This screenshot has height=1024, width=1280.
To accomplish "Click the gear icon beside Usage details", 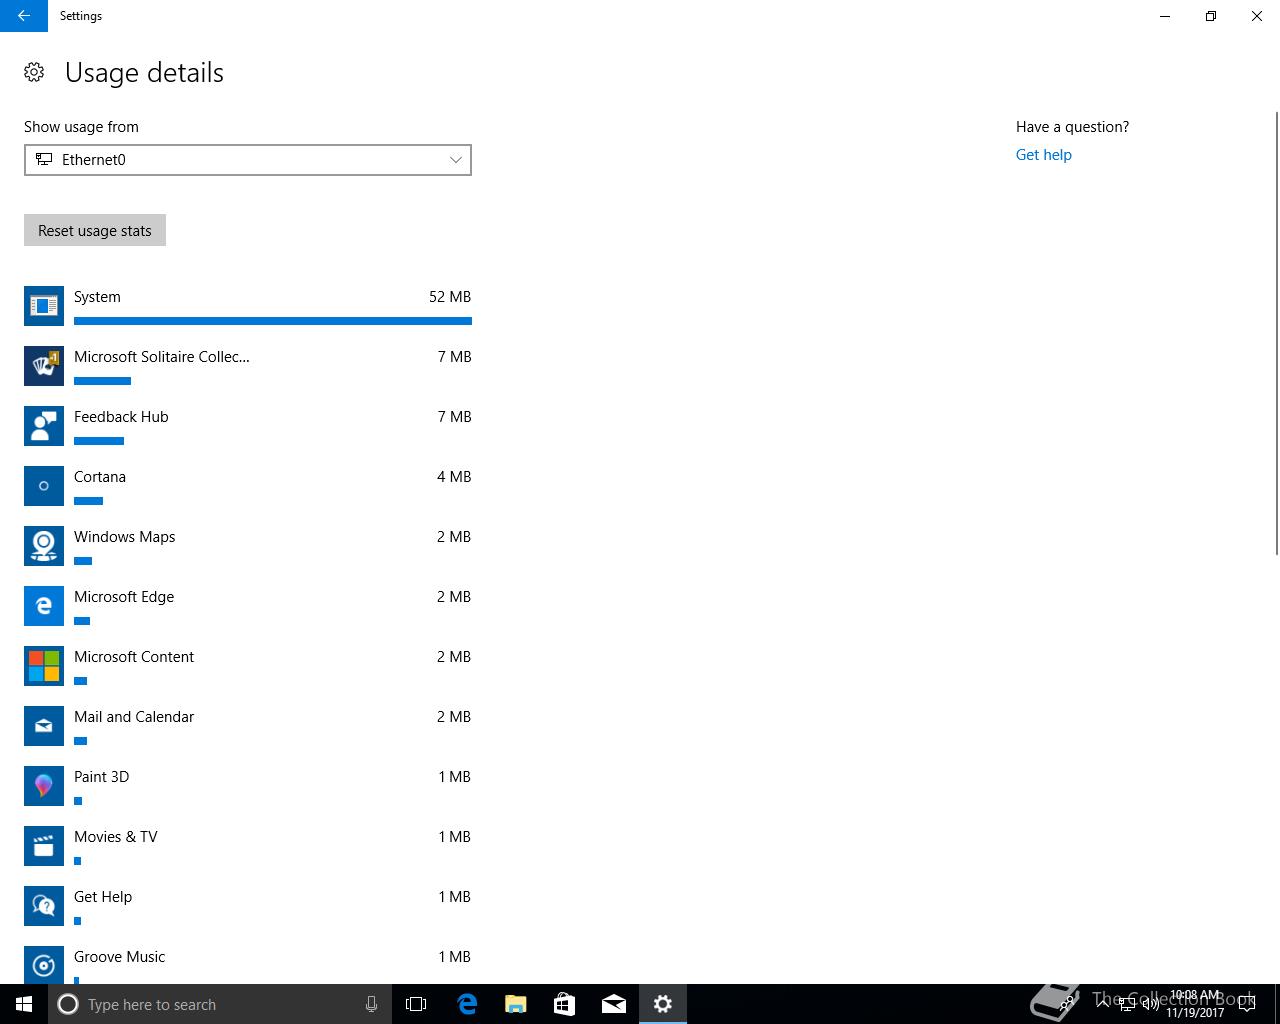I will click(x=34, y=72).
